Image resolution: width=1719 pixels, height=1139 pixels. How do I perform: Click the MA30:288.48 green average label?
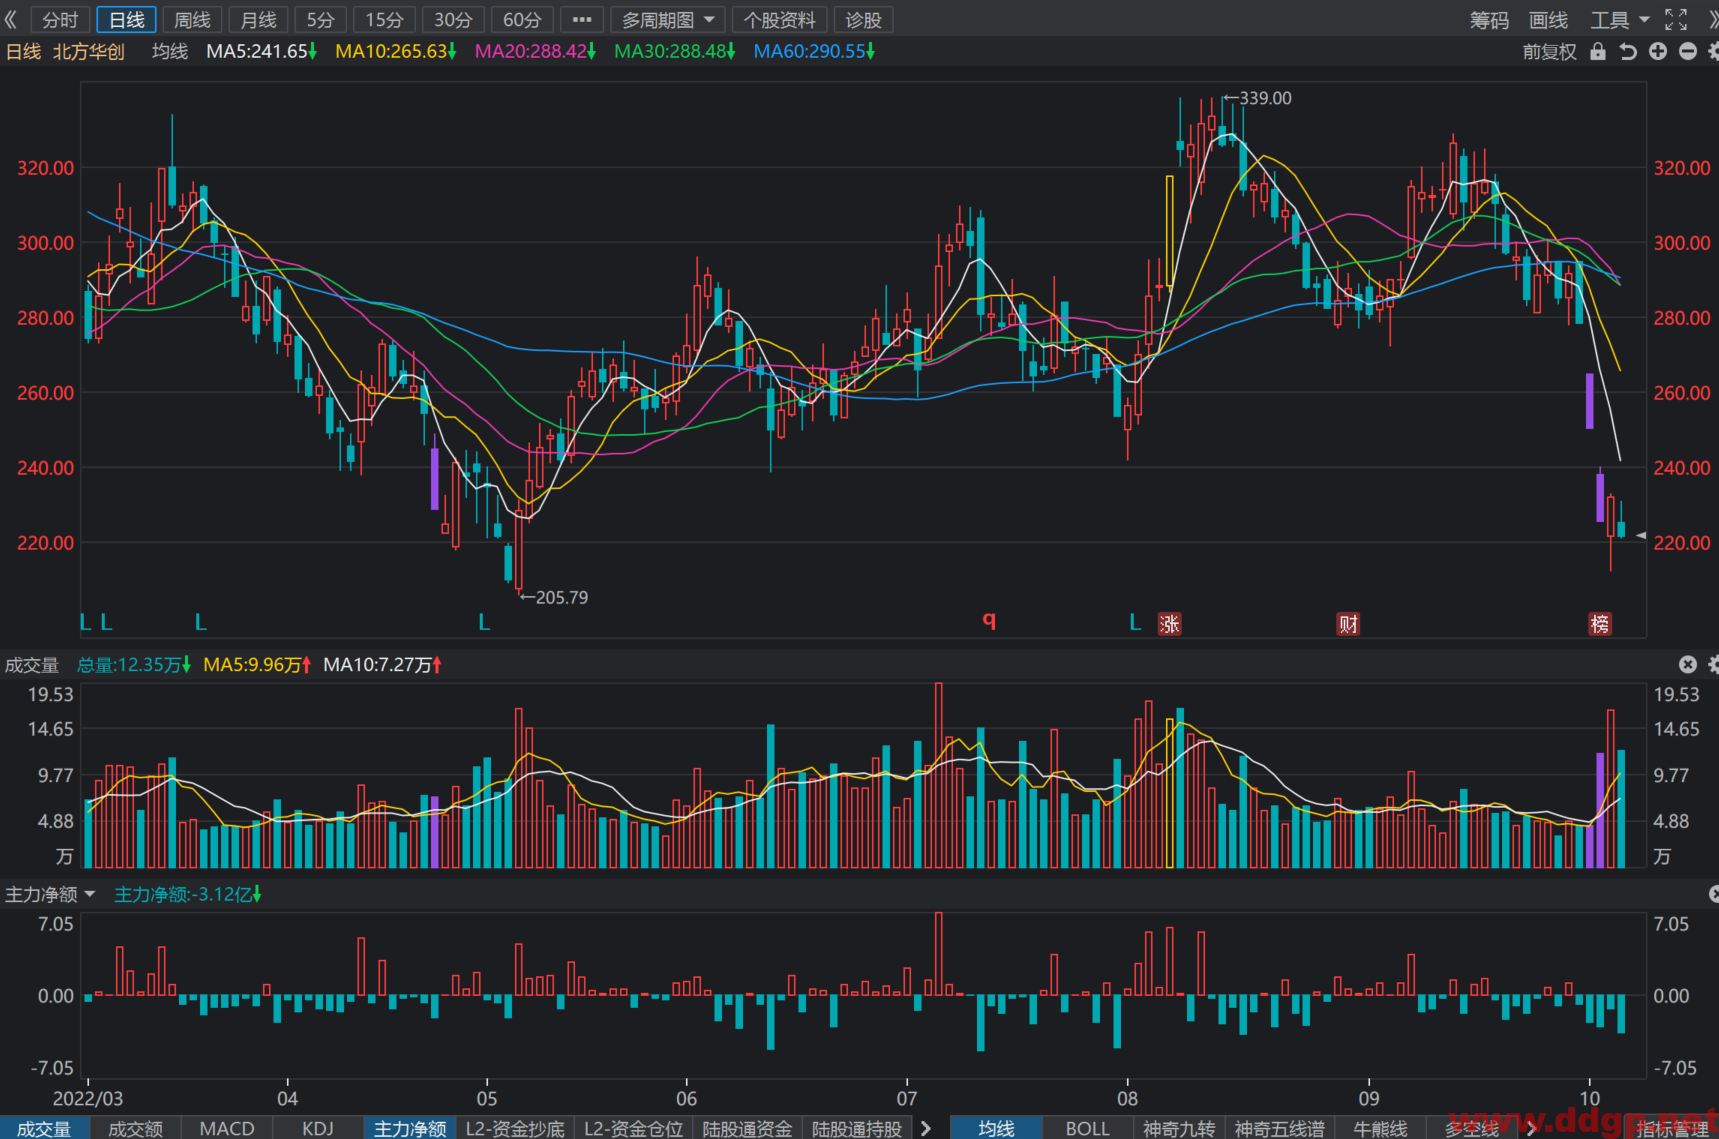pyautogui.click(x=675, y=51)
